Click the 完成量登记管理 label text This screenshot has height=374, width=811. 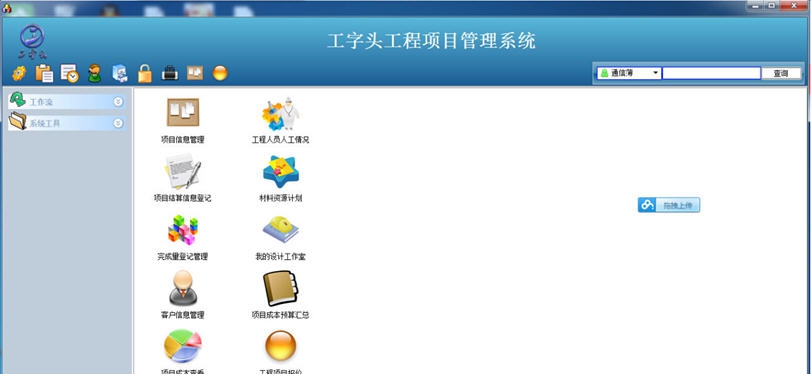183,257
